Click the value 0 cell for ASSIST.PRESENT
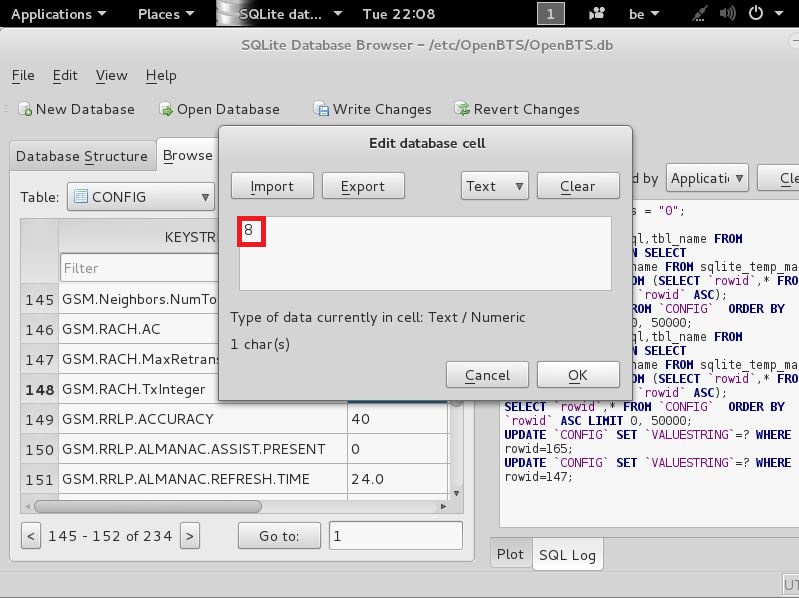Screen dimensions: 799x598 coord(397,449)
